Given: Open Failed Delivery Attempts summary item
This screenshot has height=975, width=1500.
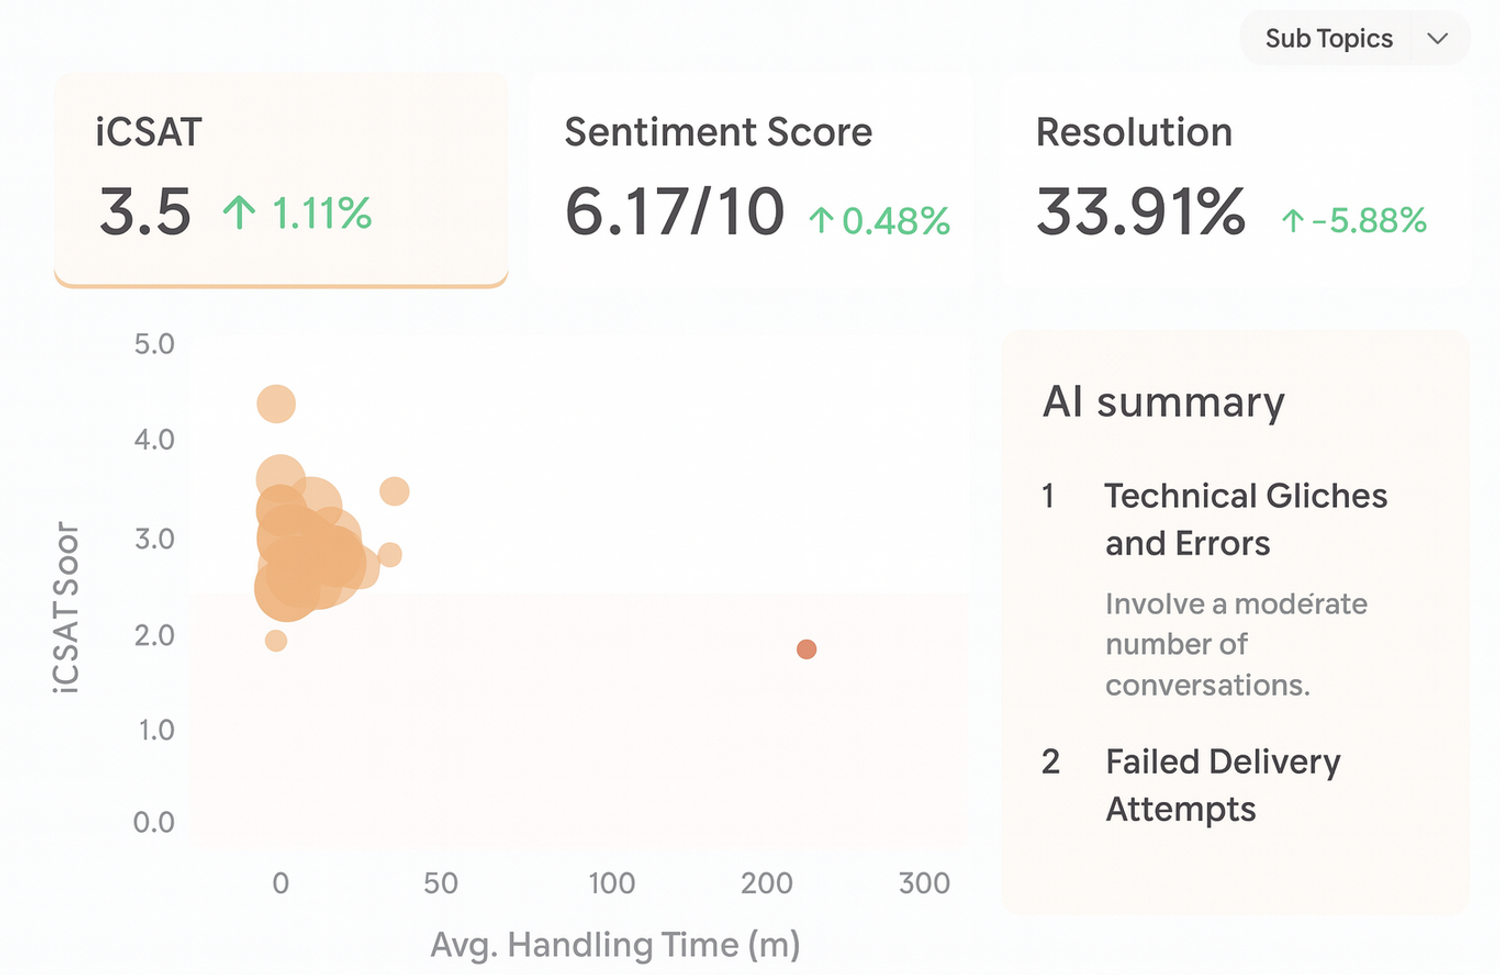Looking at the screenshot, I should pos(1222,785).
